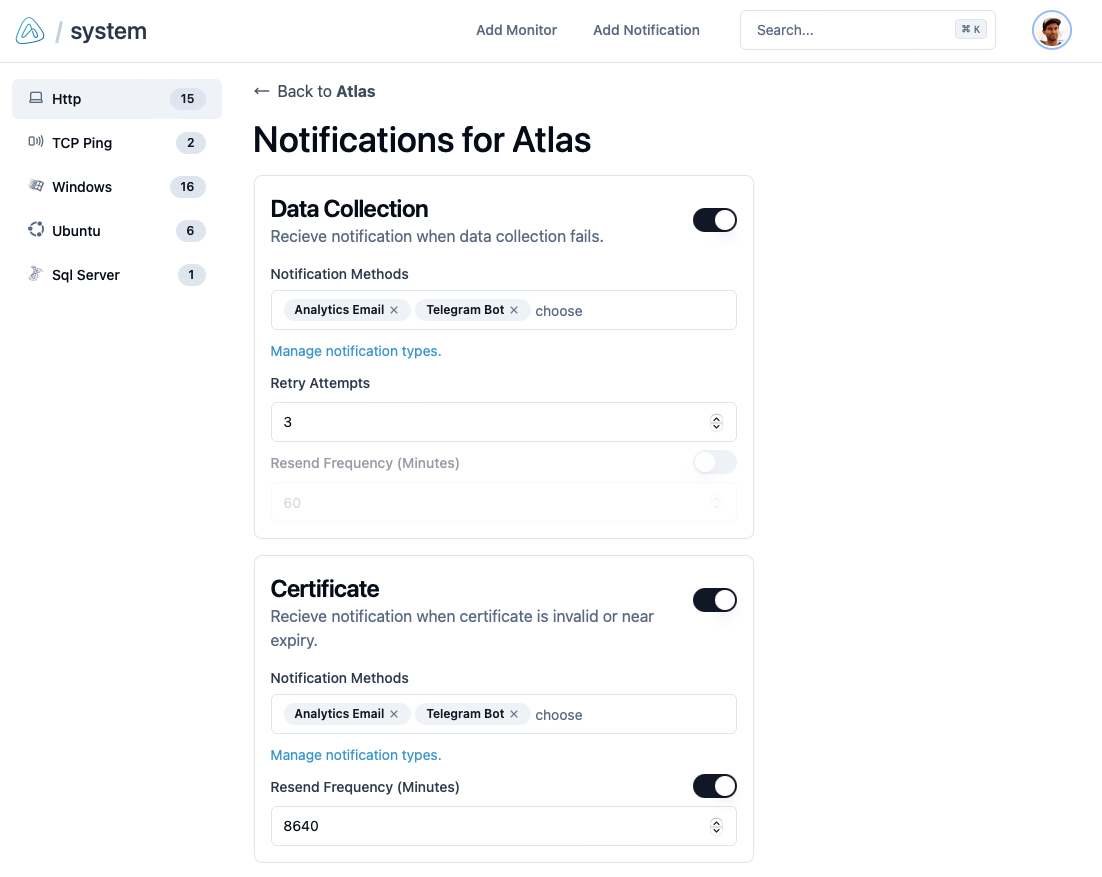Increment Retry Attempts using the stepper
This screenshot has height=877, width=1102.
tap(716, 418)
